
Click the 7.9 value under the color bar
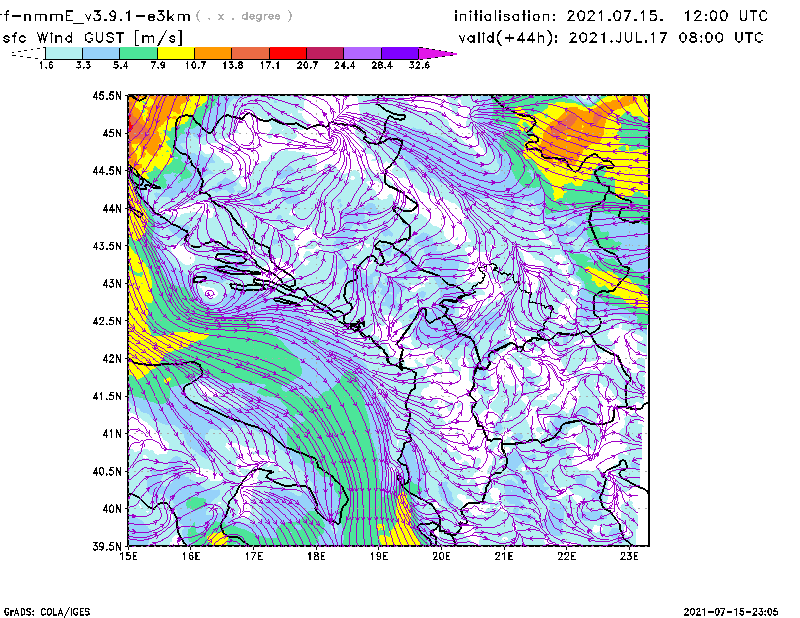click(x=158, y=65)
